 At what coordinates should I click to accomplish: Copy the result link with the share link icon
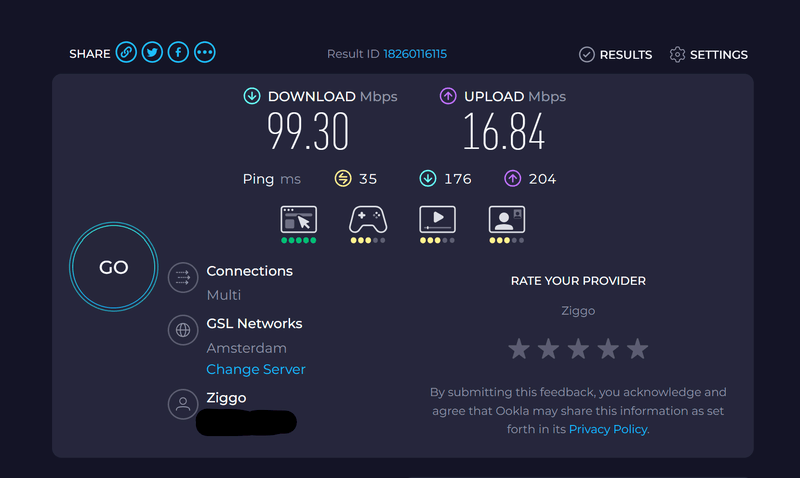pos(126,52)
